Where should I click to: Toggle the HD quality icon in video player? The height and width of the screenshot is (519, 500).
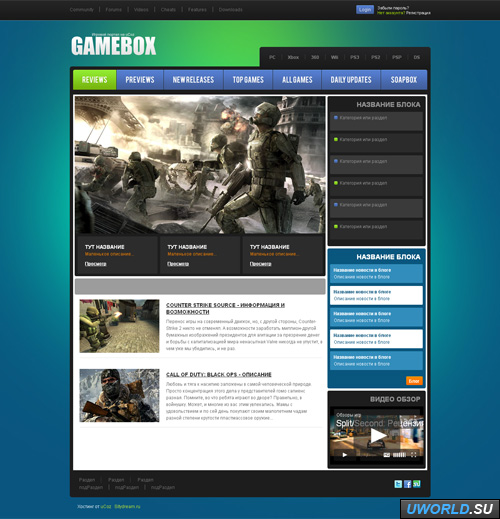387,455
